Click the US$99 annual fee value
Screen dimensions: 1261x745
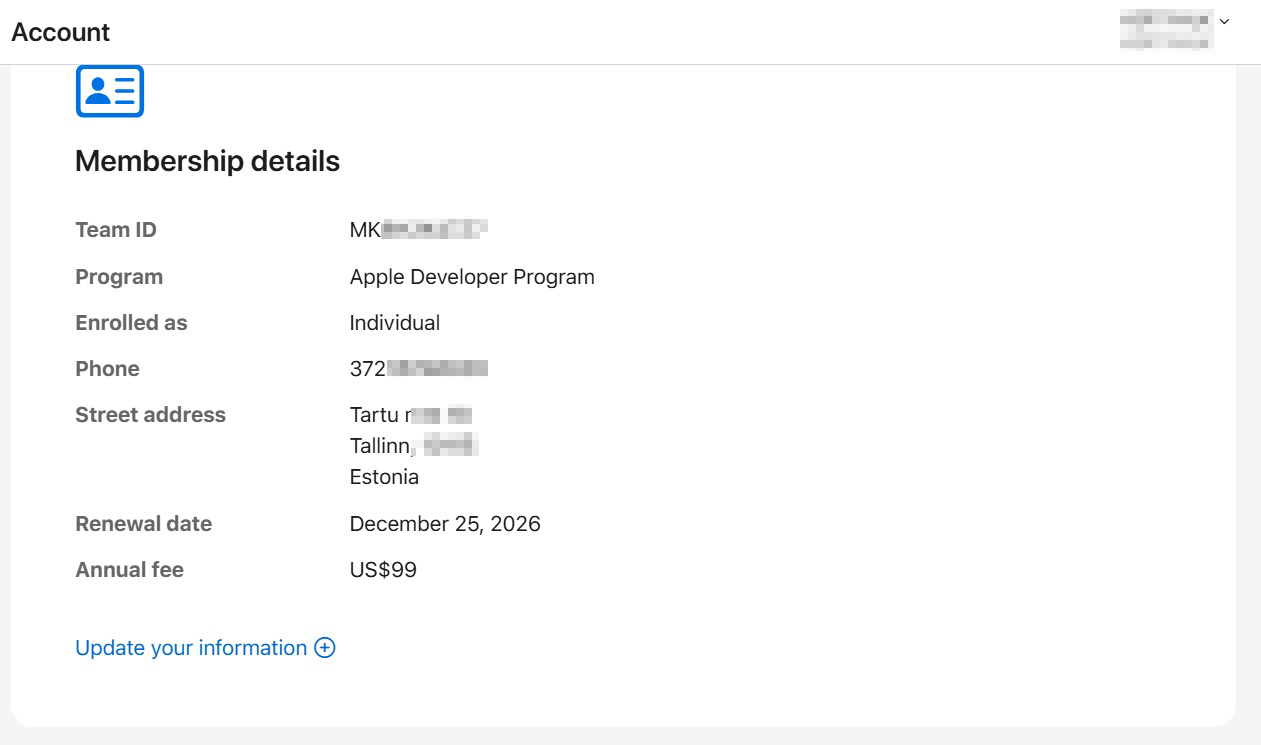[x=383, y=570]
